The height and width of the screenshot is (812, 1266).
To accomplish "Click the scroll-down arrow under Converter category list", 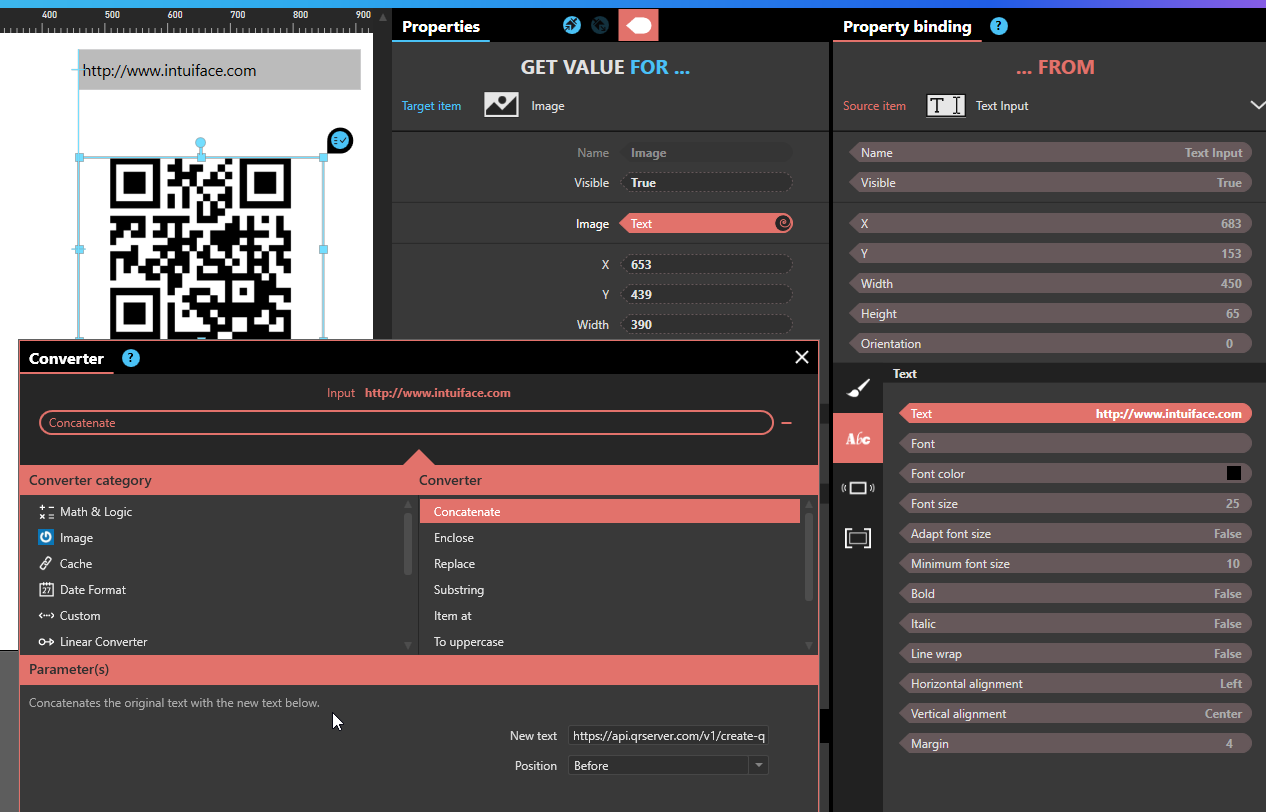I will 406,645.
